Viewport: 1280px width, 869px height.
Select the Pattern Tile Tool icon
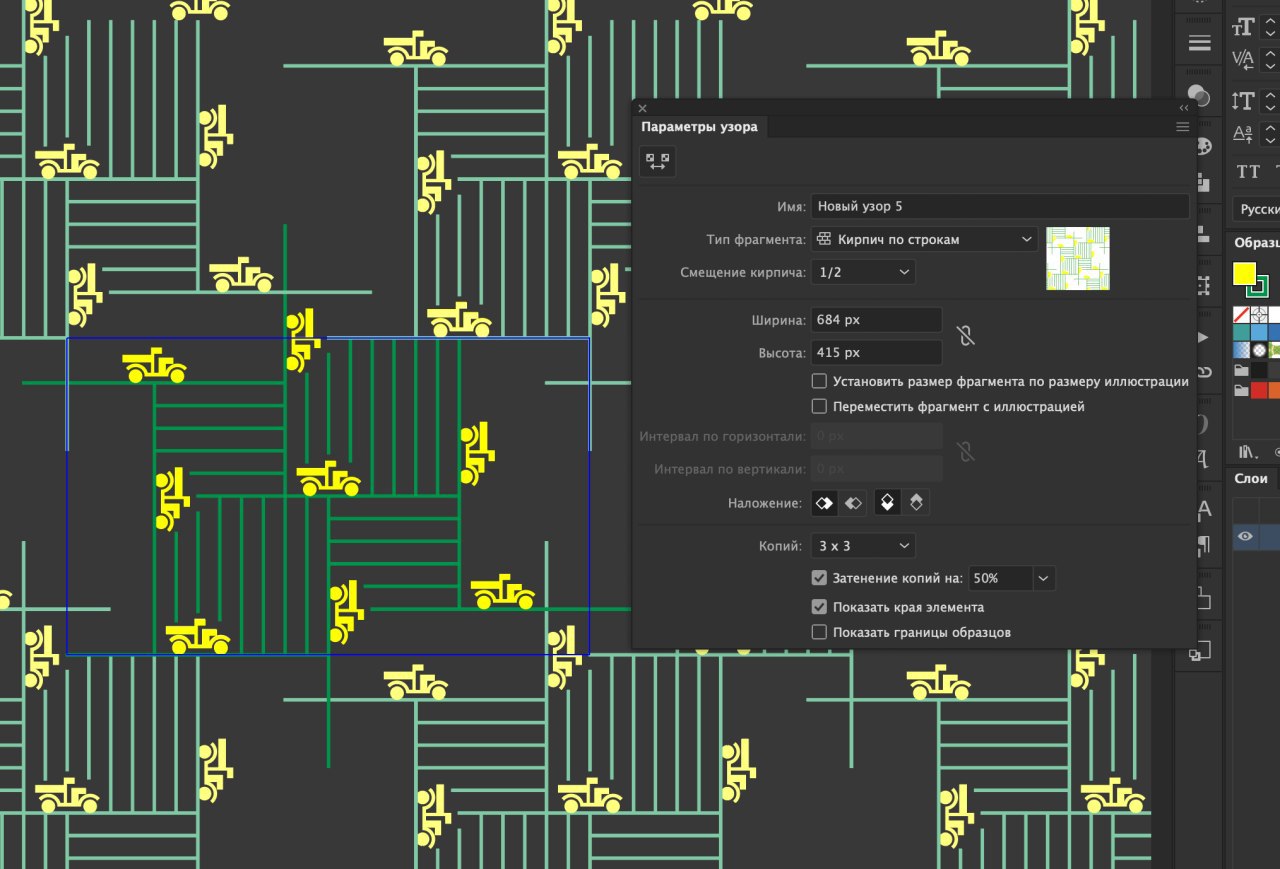(x=657, y=161)
